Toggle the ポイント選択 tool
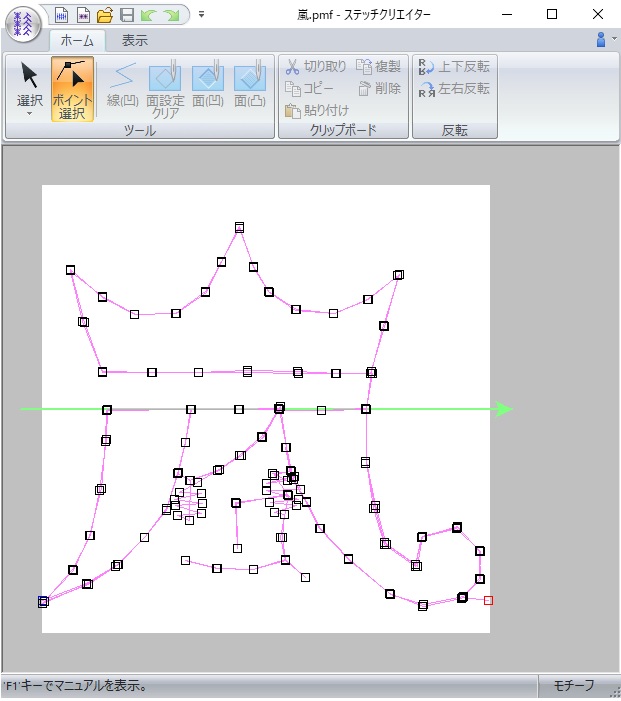The width and height of the screenshot is (621, 701). (72, 89)
